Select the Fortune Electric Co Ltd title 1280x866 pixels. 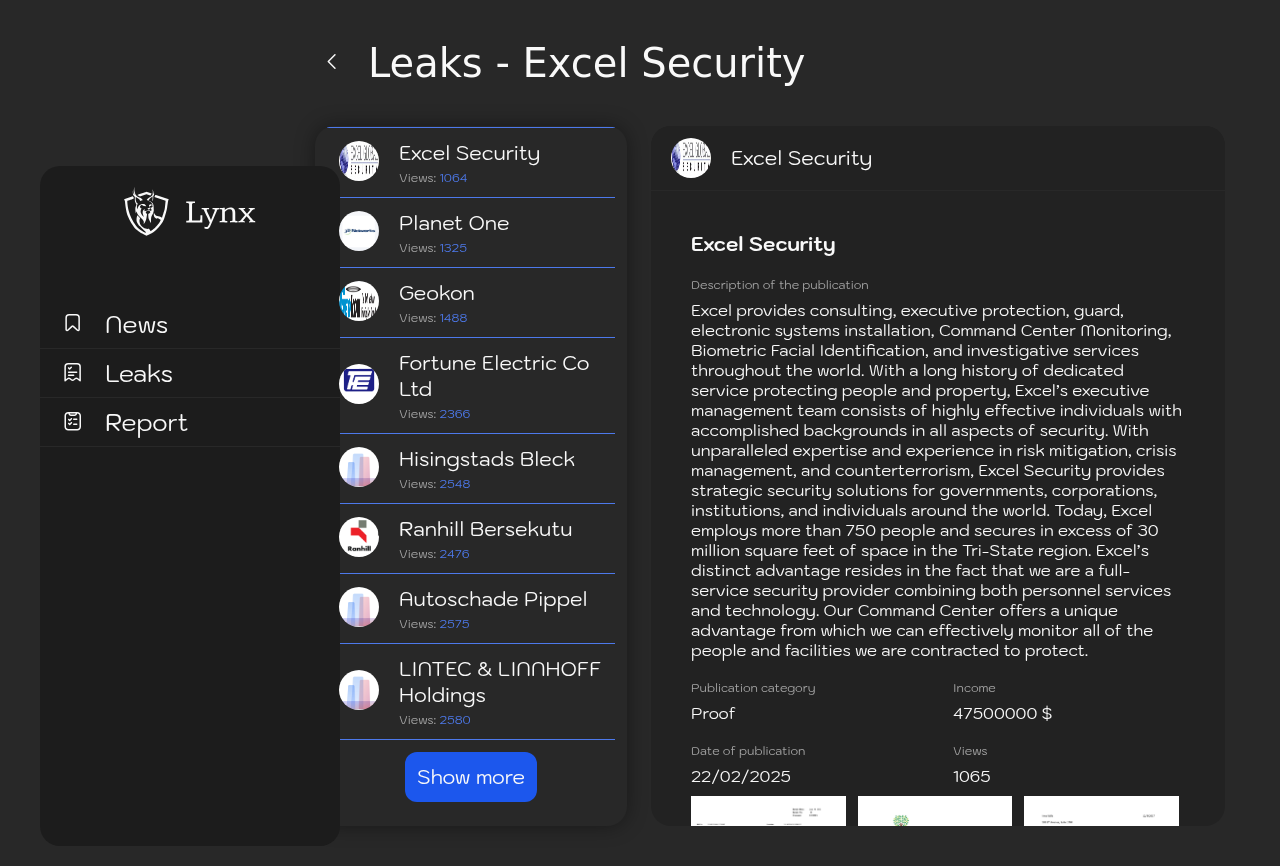point(494,376)
